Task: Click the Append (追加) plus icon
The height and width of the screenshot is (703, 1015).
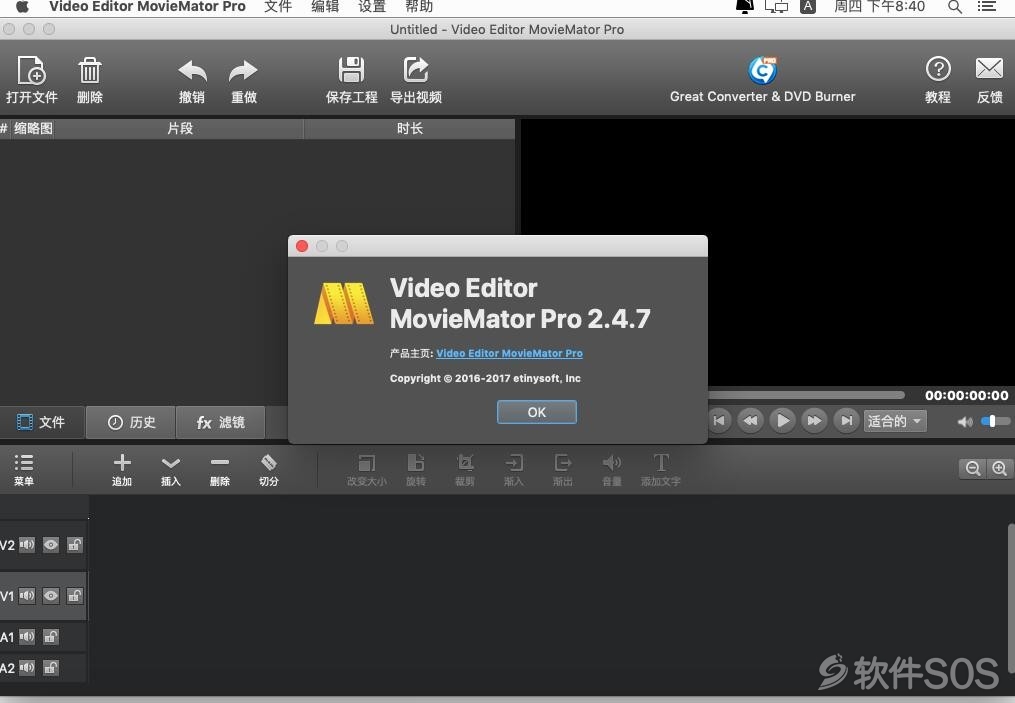Action: [x=122, y=462]
